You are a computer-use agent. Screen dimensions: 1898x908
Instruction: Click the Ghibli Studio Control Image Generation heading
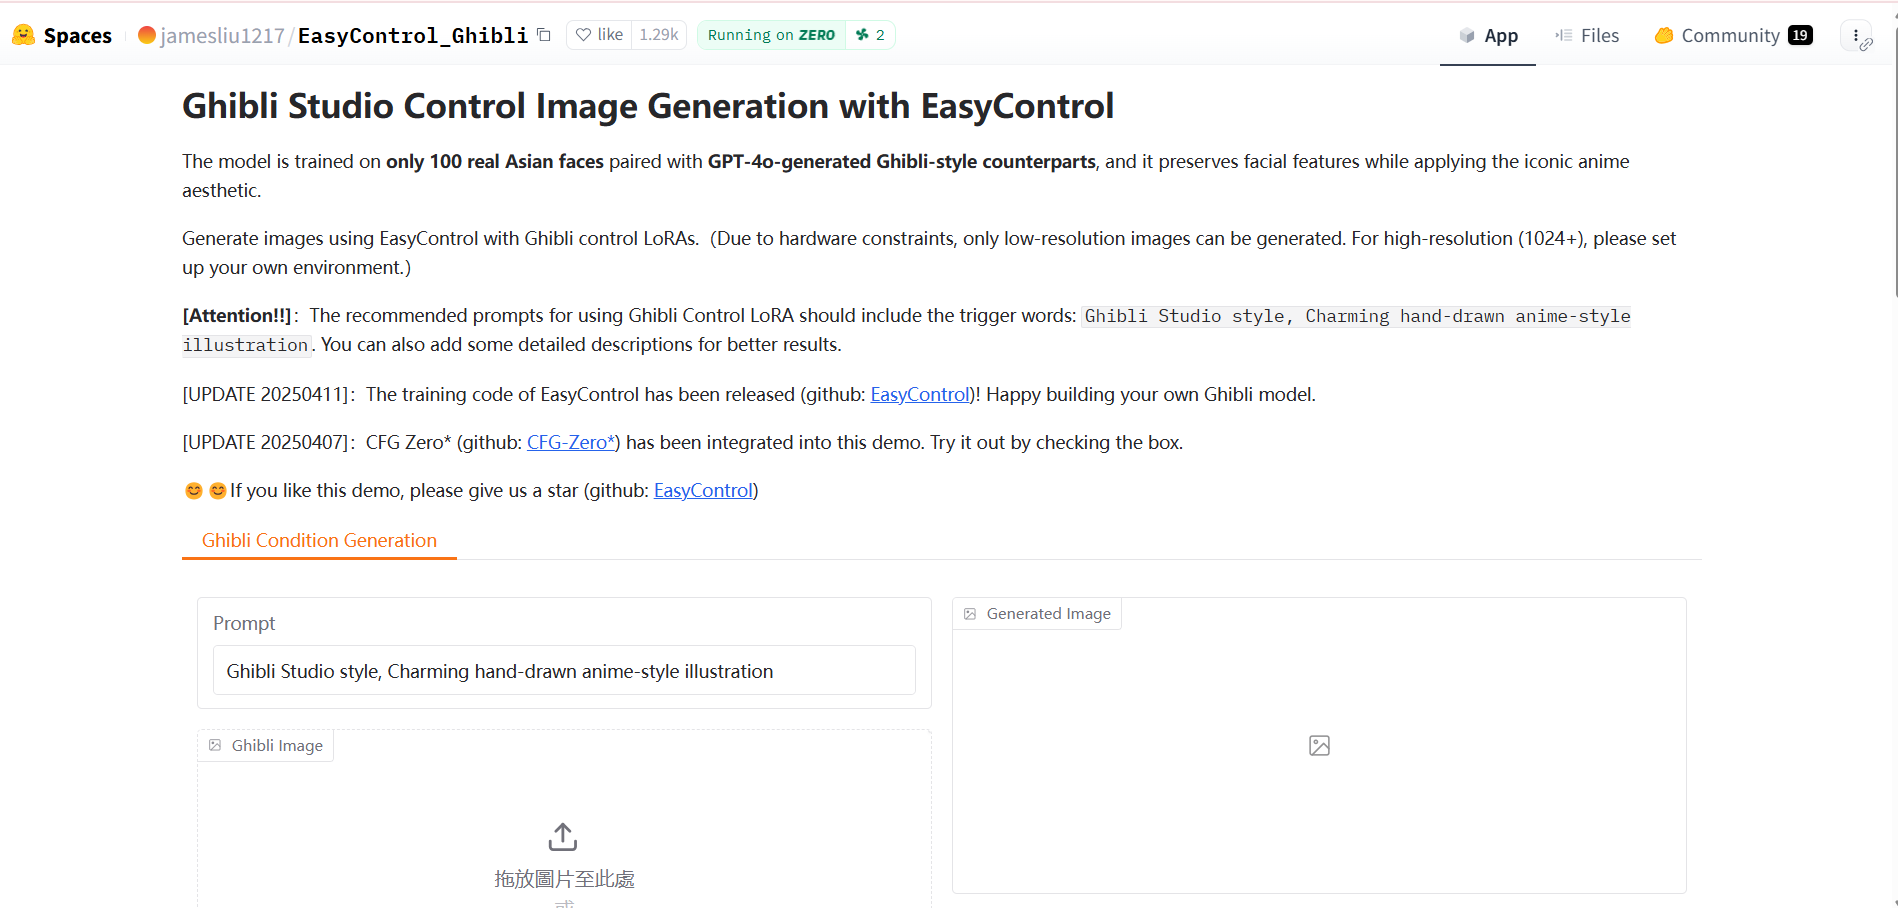[x=648, y=106]
